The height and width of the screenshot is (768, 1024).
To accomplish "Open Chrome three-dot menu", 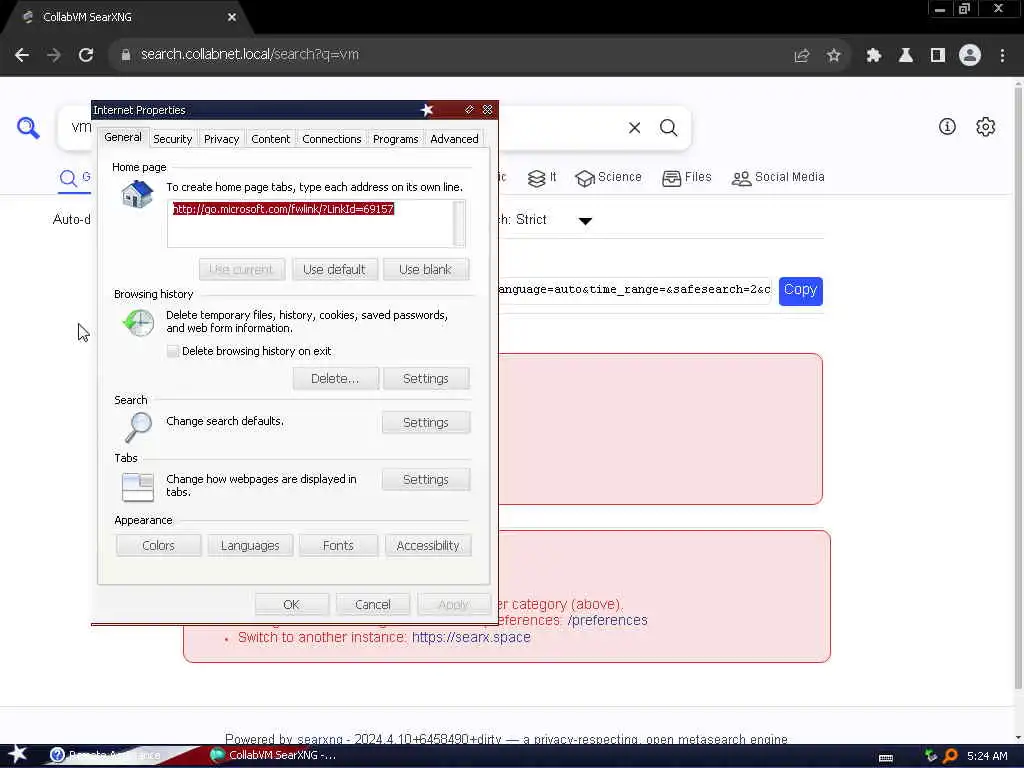I will (1002, 56).
